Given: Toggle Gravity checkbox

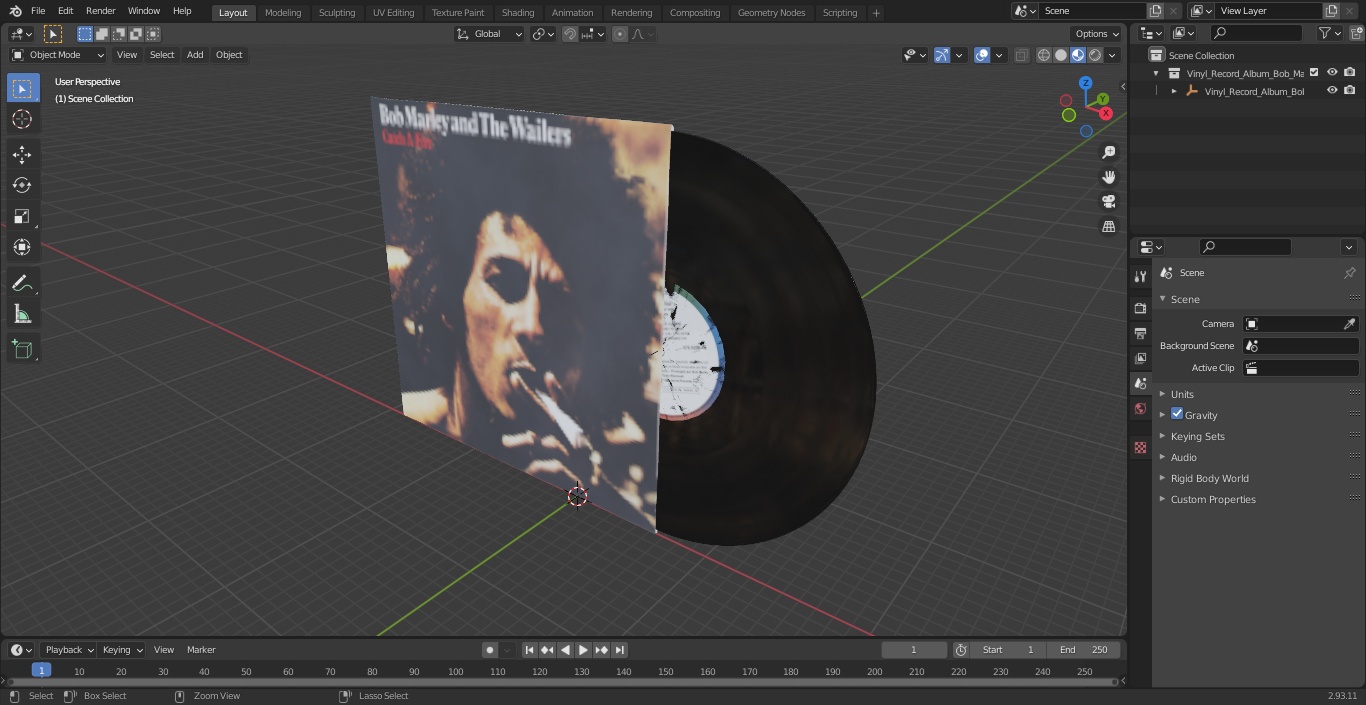Looking at the screenshot, I should click(x=1177, y=414).
